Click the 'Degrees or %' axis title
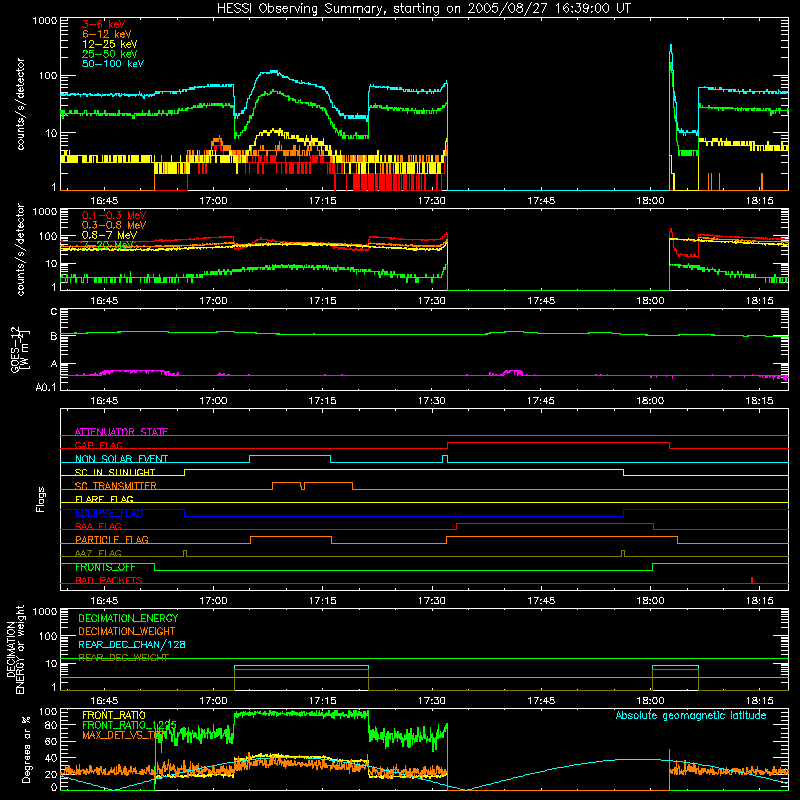 (26, 749)
